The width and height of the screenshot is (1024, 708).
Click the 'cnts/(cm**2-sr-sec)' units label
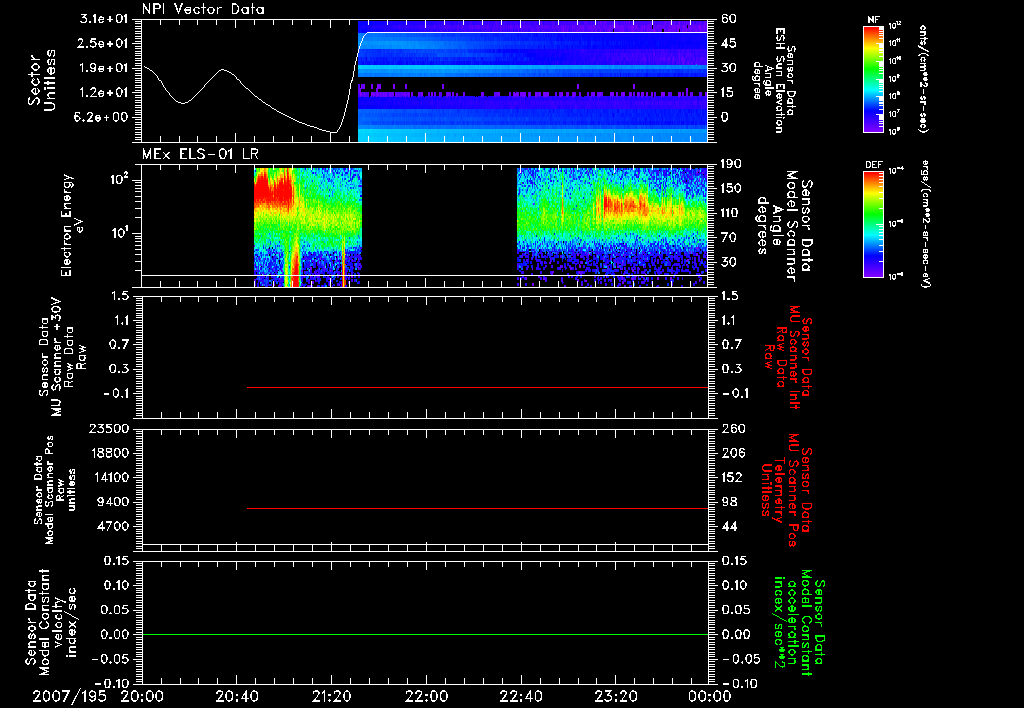point(923,79)
